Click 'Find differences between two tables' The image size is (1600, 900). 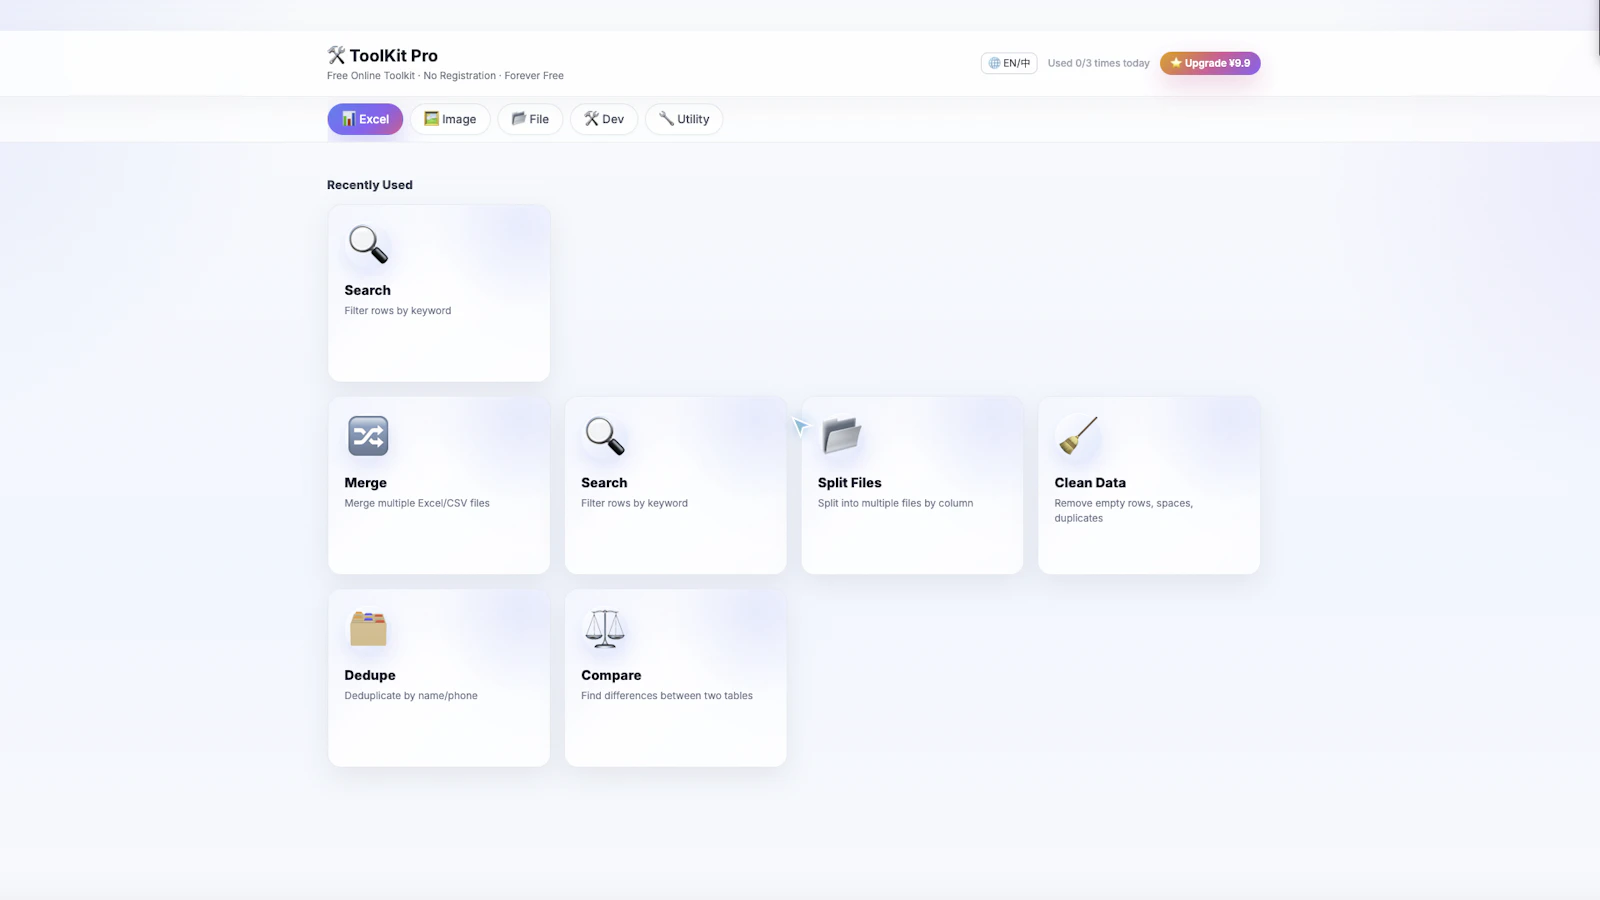(x=667, y=696)
